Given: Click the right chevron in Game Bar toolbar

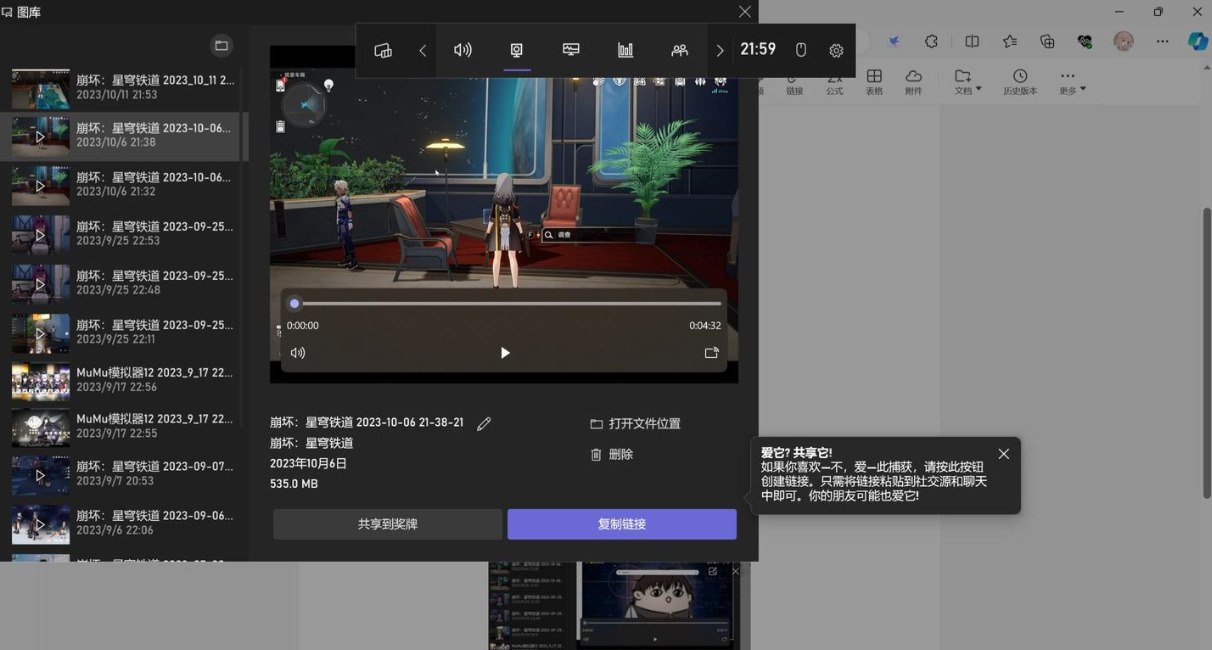Looking at the screenshot, I should (719, 50).
